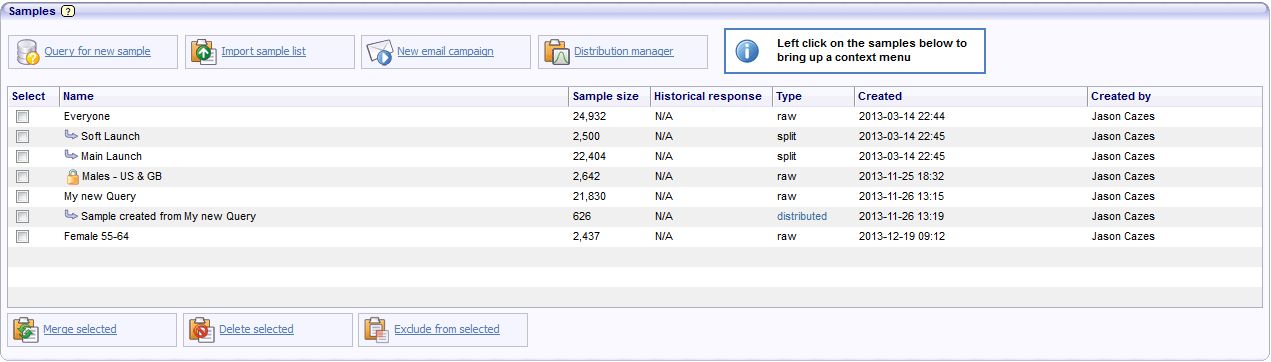Check the box for Female 55-64
The image size is (1271, 362).
[x=22, y=237]
